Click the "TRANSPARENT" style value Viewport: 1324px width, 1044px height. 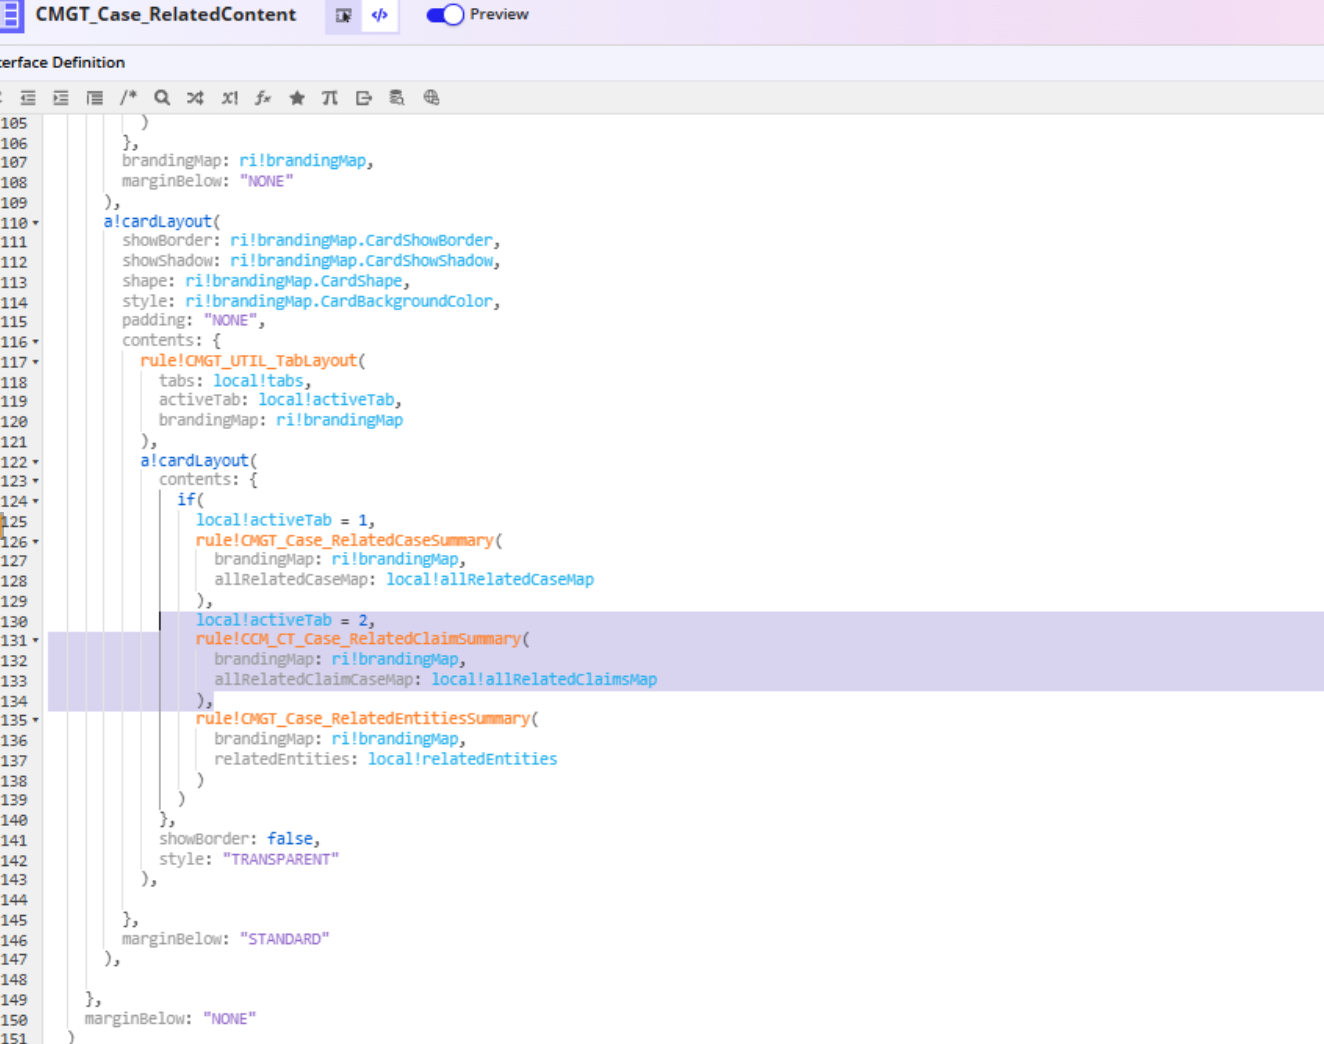(281, 859)
